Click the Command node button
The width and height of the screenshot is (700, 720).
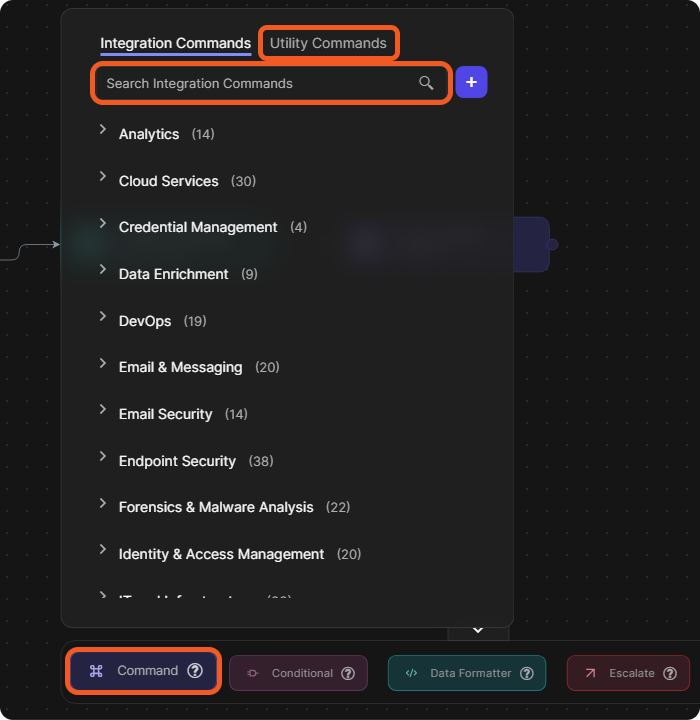point(143,671)
